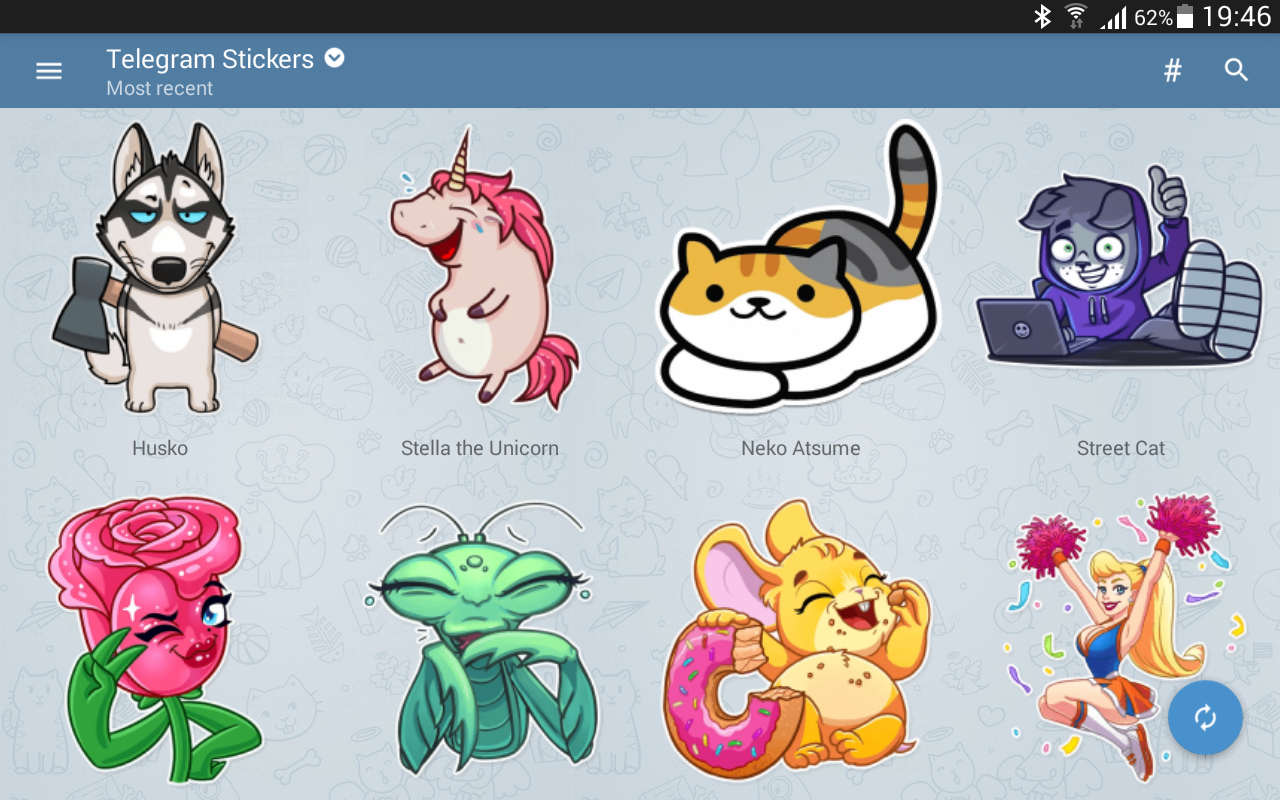The height and width of the screenshot is (800, 1280).
Task: Tap the battery icon in status bar
Action: [1185, 16]
